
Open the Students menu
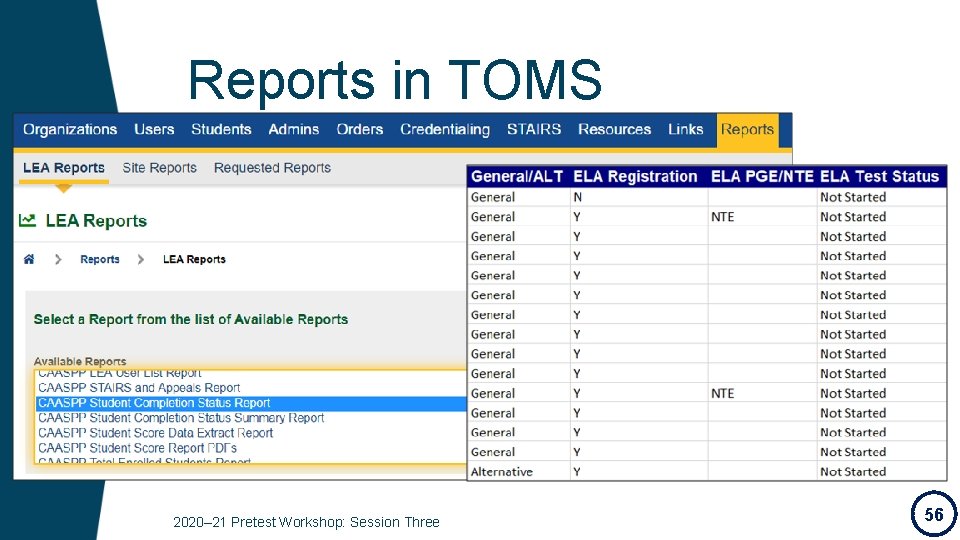point(221,129)
